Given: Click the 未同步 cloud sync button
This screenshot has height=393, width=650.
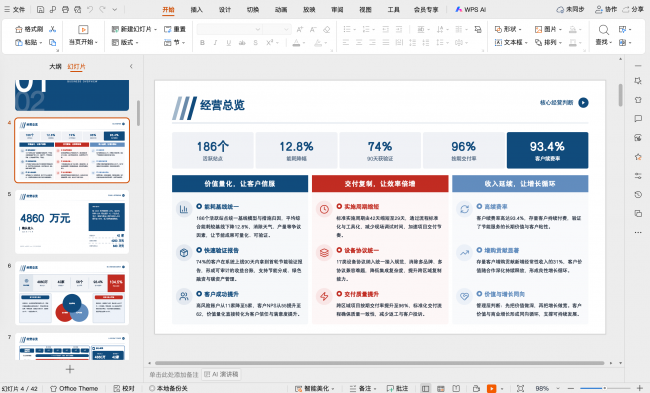Looking at the screenshot, I should (570, 9).
